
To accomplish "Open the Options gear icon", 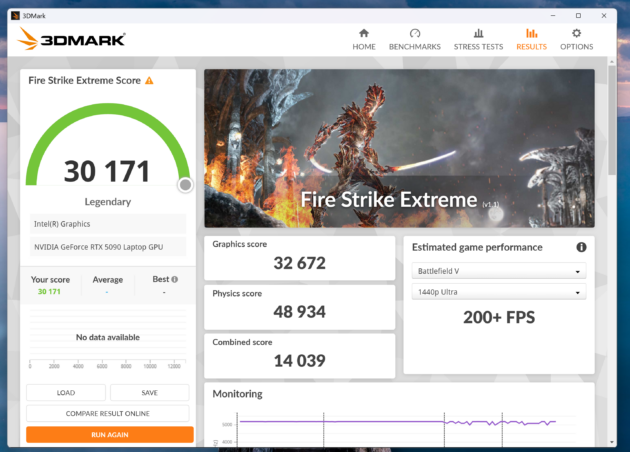I will coord(577,33).
